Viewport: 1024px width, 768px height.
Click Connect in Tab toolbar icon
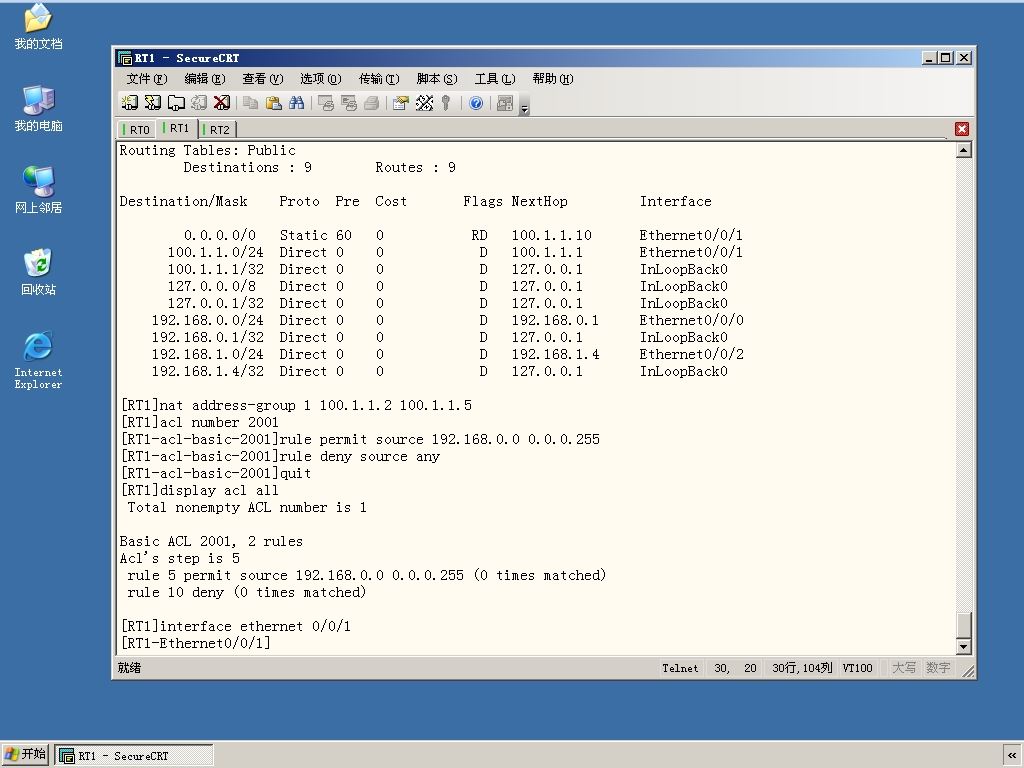(176, 103)
